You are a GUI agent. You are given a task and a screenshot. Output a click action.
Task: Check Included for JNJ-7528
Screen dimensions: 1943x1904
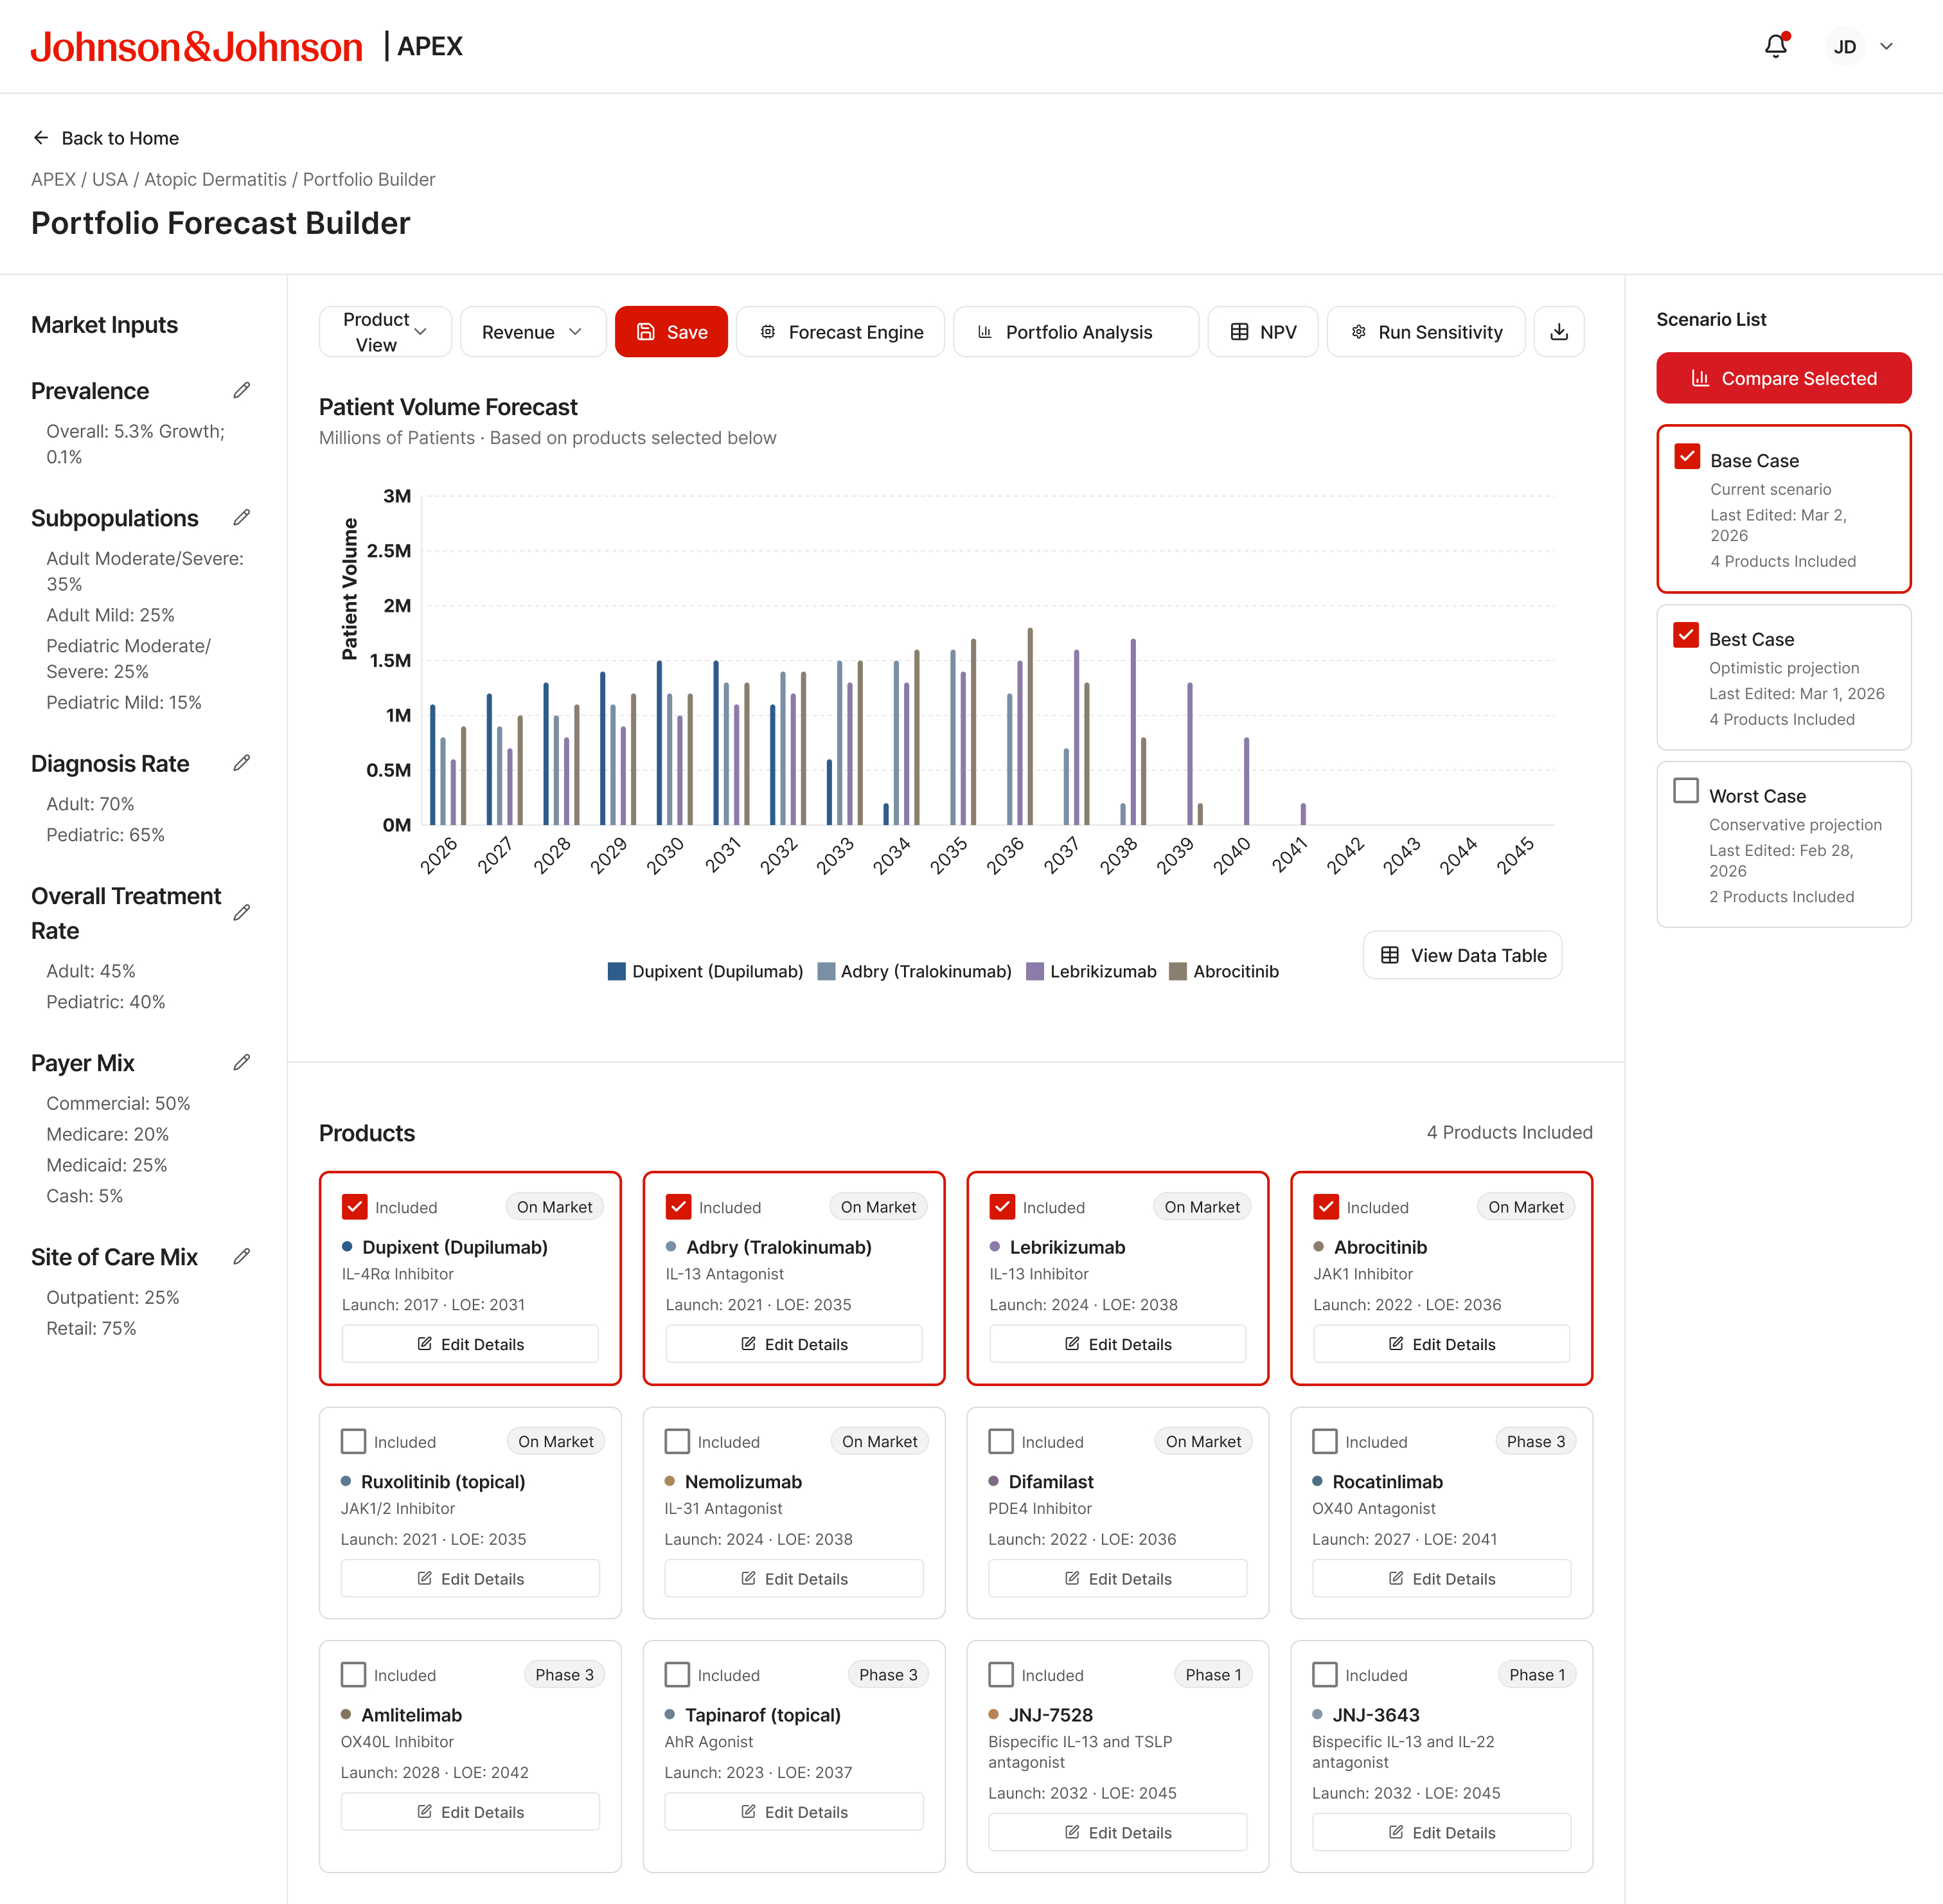pyautogui.click(x=1001, y=1674)
